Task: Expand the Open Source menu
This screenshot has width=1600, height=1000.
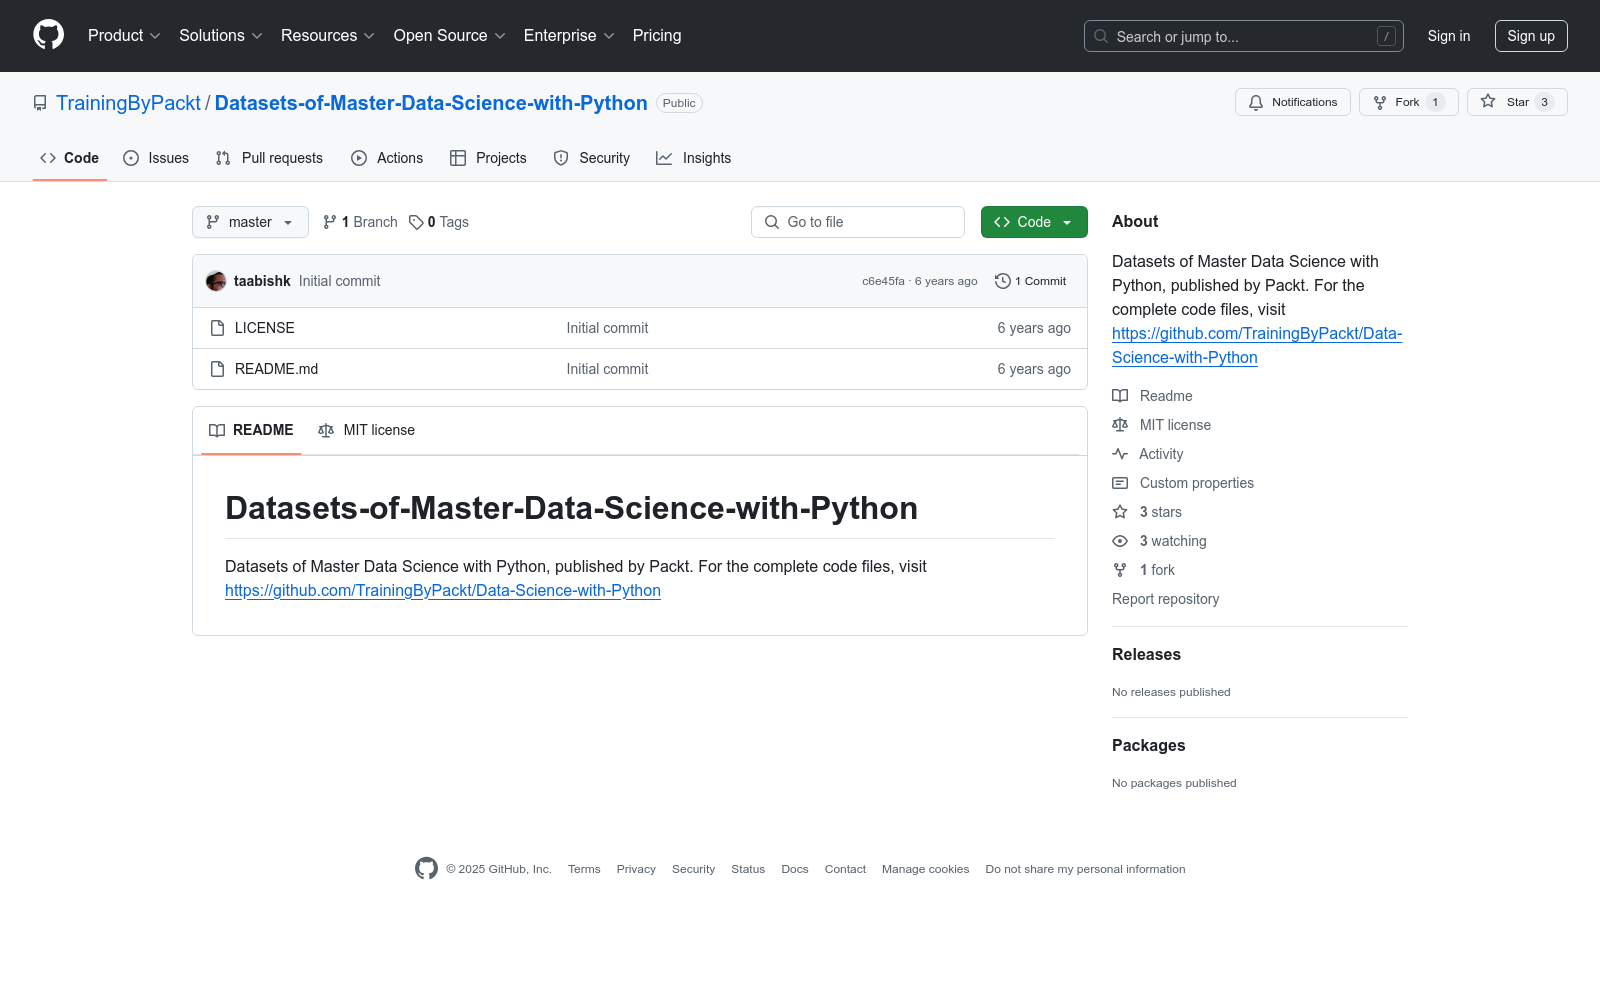Action: coord(450,36)
